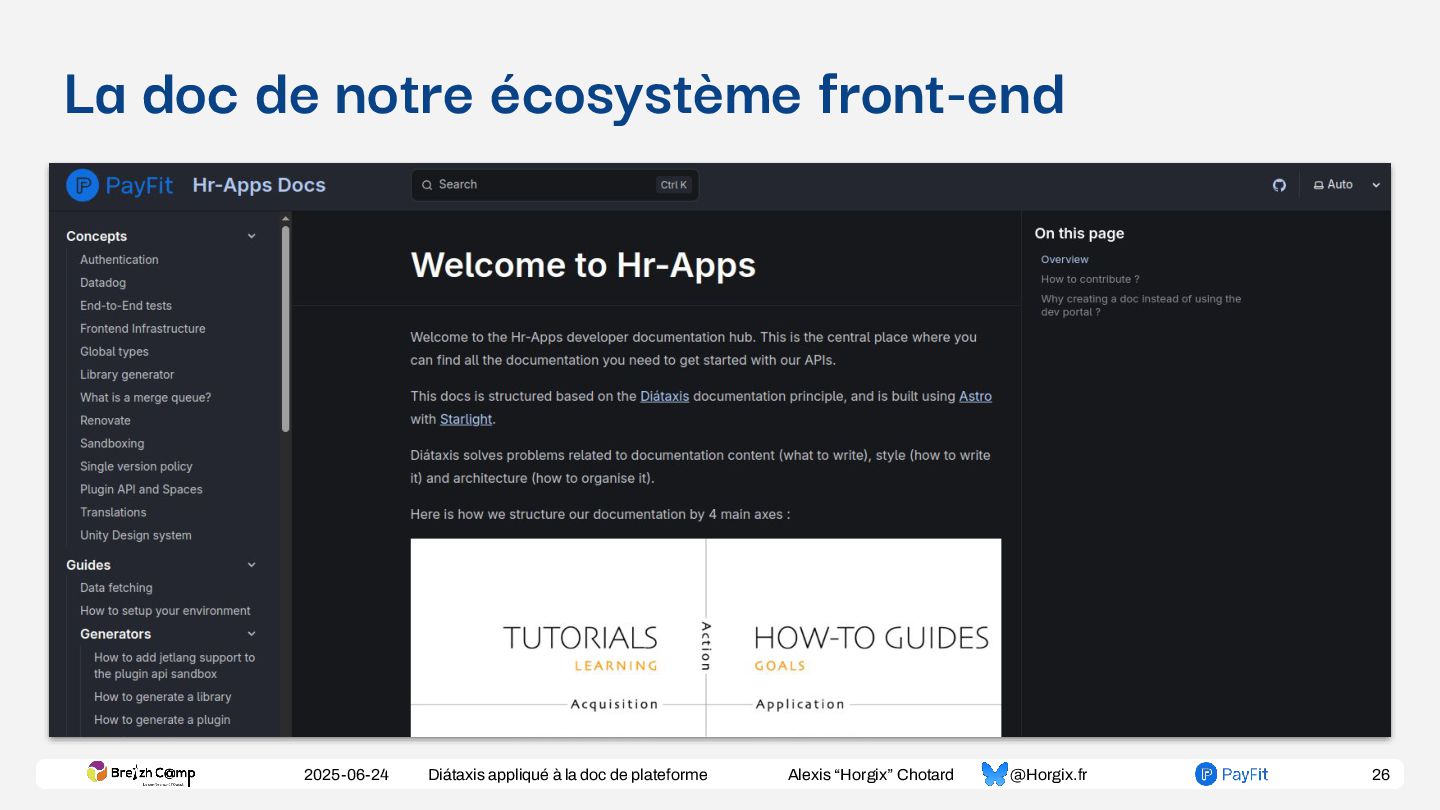Open End-to-End tests page
This screenshot has height=810, width=1440.
[126, 306]
